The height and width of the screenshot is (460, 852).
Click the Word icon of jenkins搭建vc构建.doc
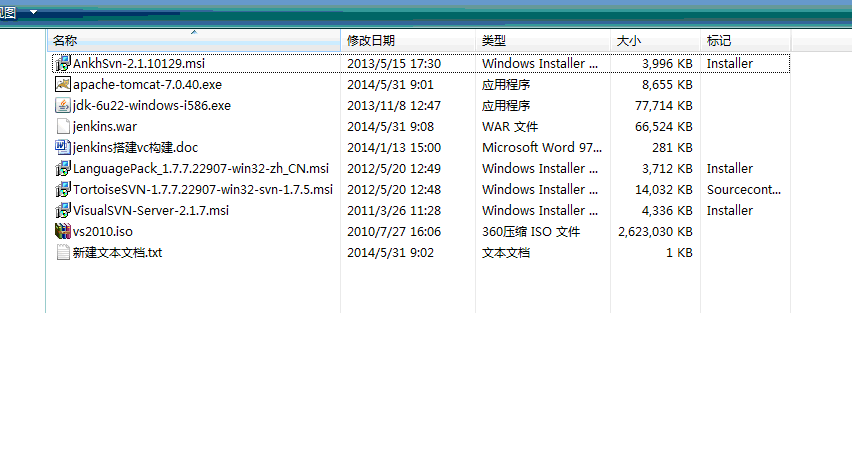point(63,147)
